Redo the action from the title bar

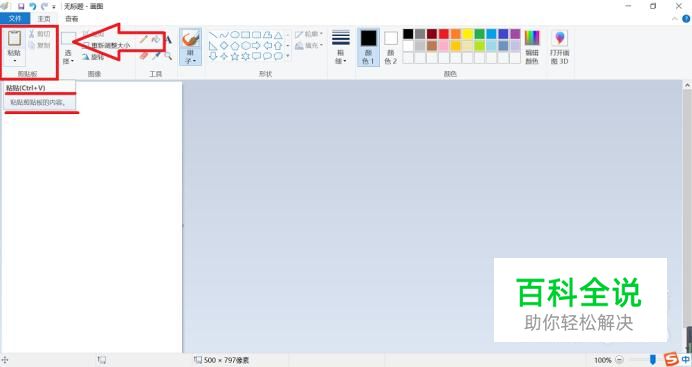click(44, 7)
